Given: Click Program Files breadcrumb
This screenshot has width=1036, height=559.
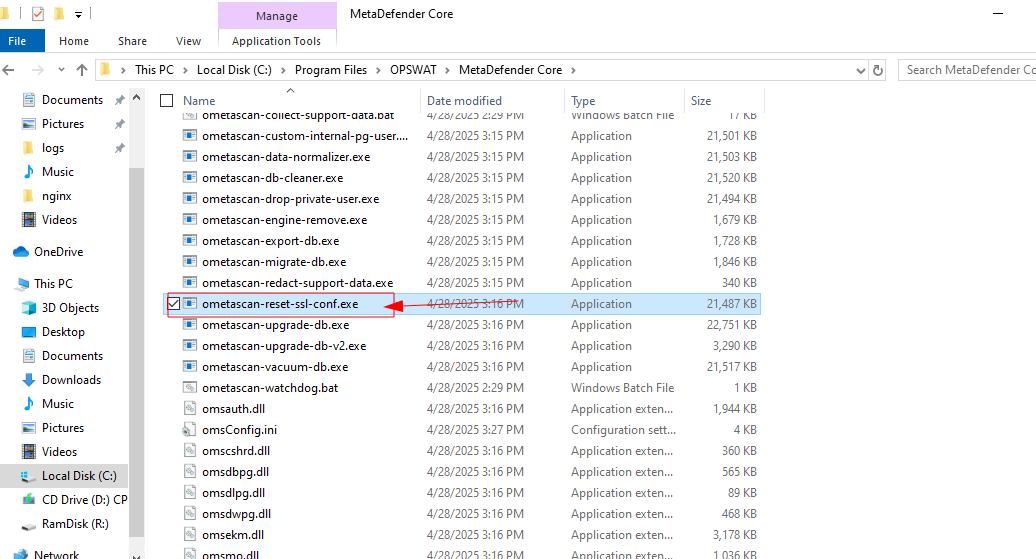Looking at the screenshot, I should click(330, 70).
